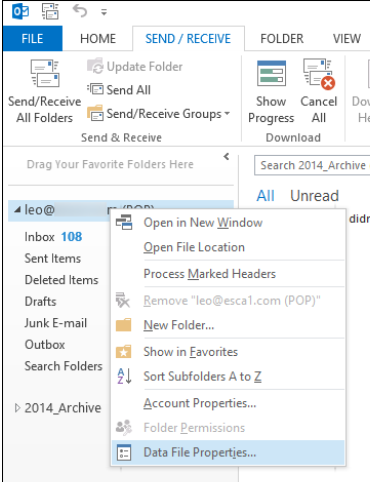Select Search Folders in the folder tree
This screenshot has height=482, width=370.
tap(63, 366)
